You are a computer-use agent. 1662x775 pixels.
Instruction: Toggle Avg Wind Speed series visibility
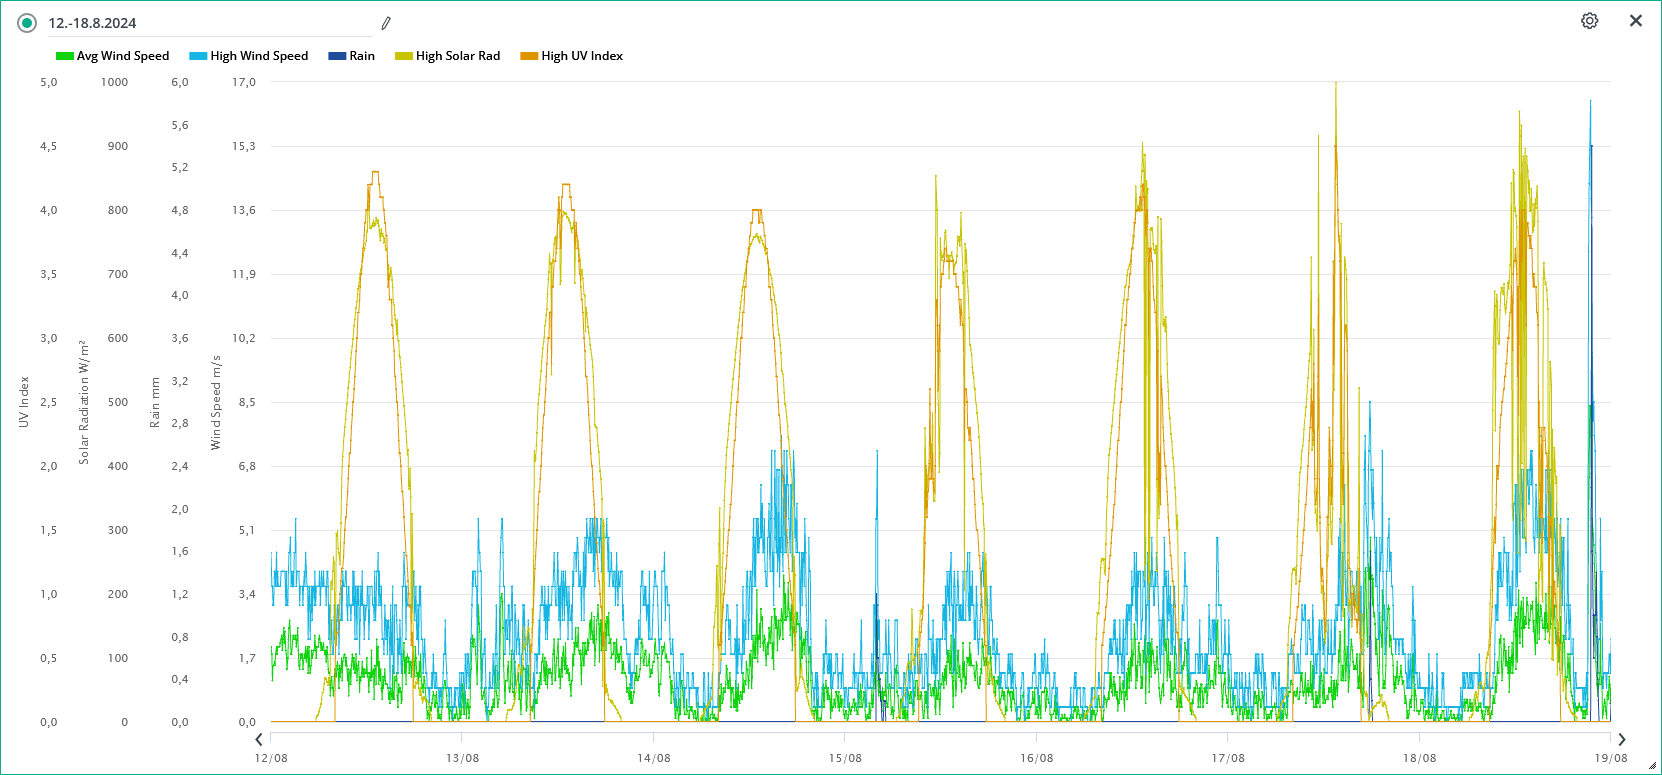[x=122, y=56]
